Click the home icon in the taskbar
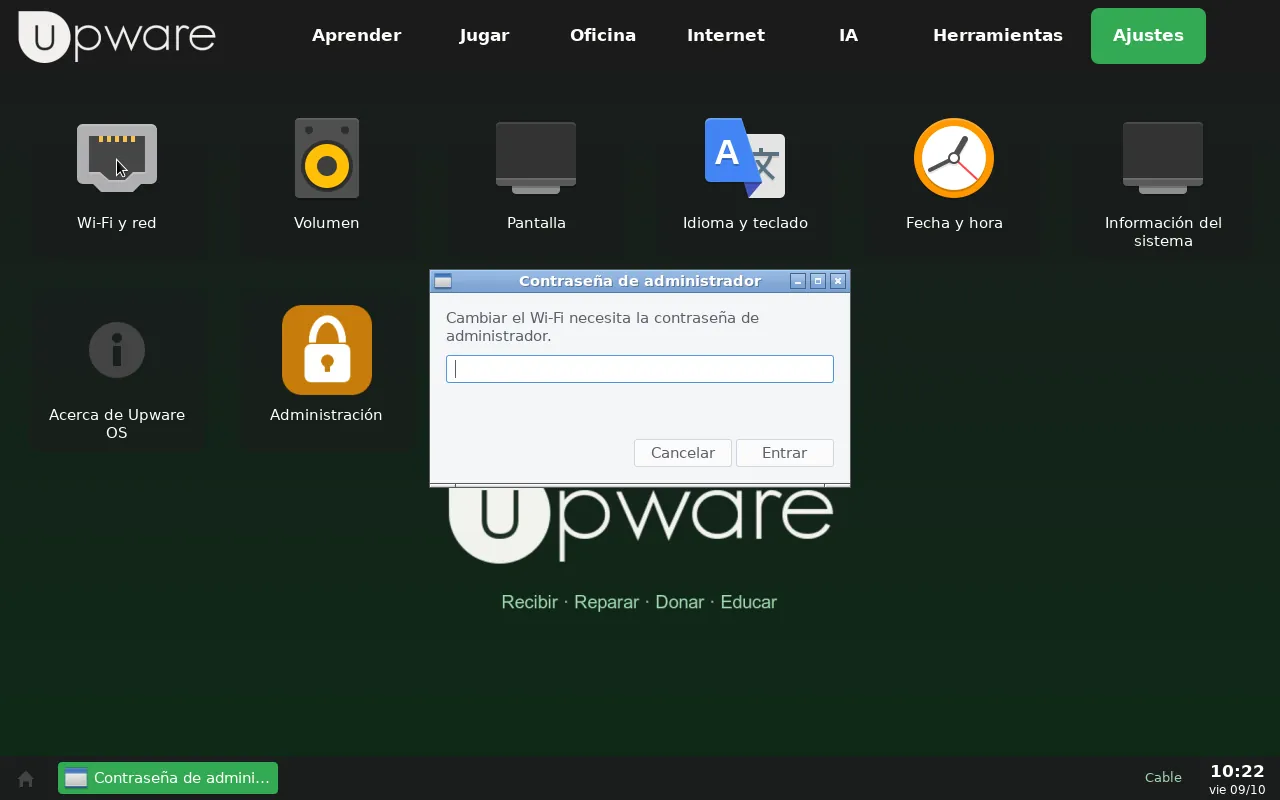 (26, 778)
